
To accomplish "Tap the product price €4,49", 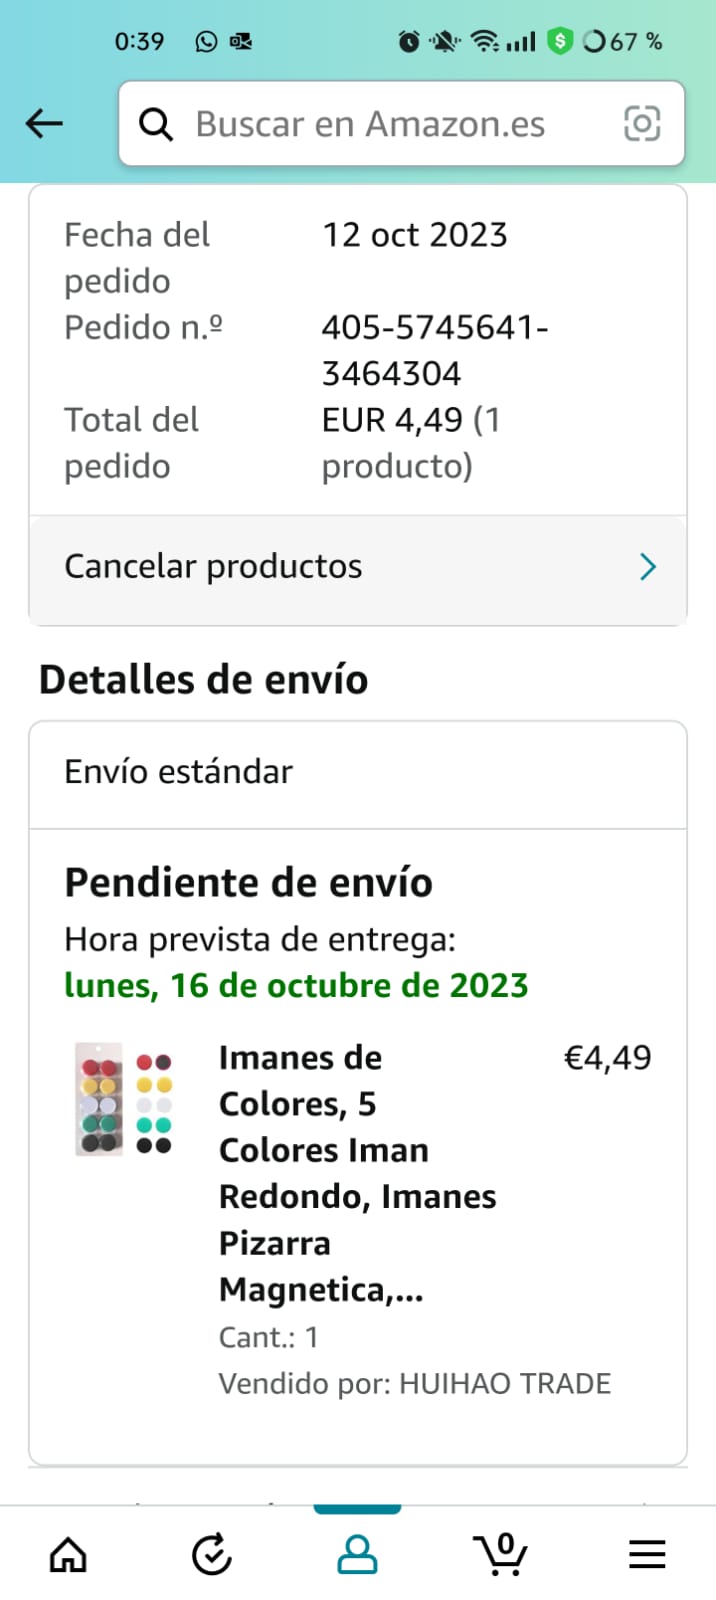I will (607, 1058).
